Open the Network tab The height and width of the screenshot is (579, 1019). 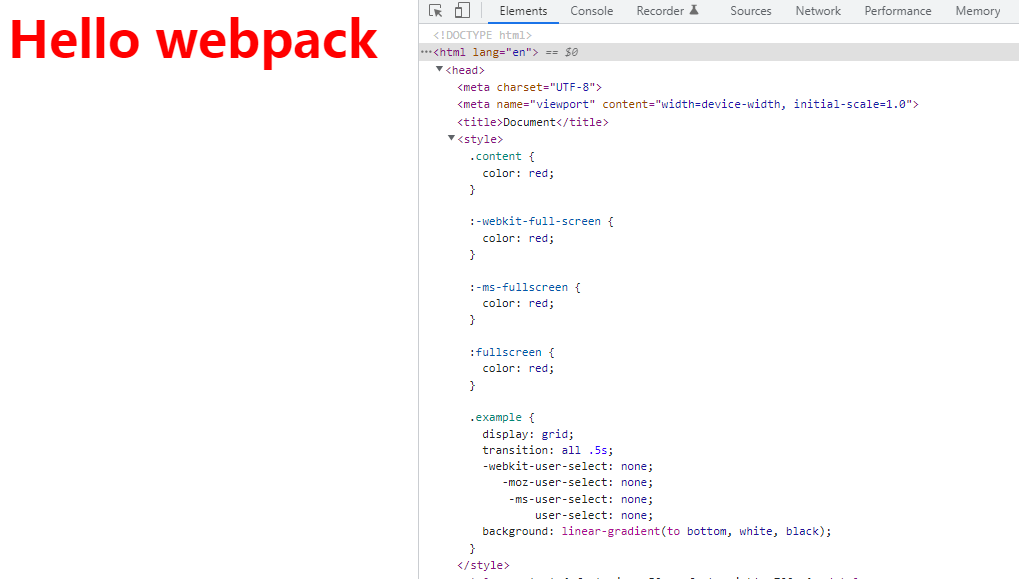click(818, 11)
